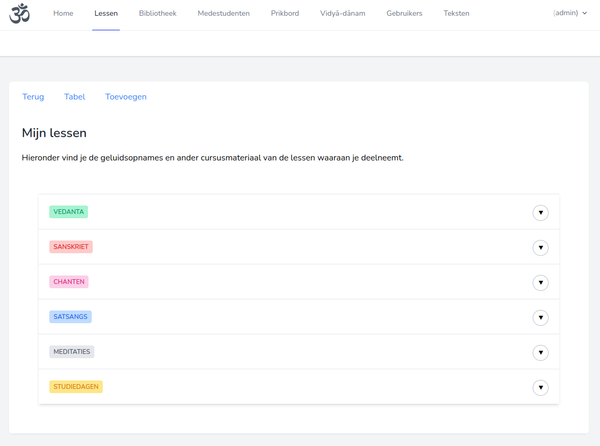This screenshot has height=446, width=600.
Task: Expand the STUDIEDAGEN row arrow
Action: [x=540, y=387]
